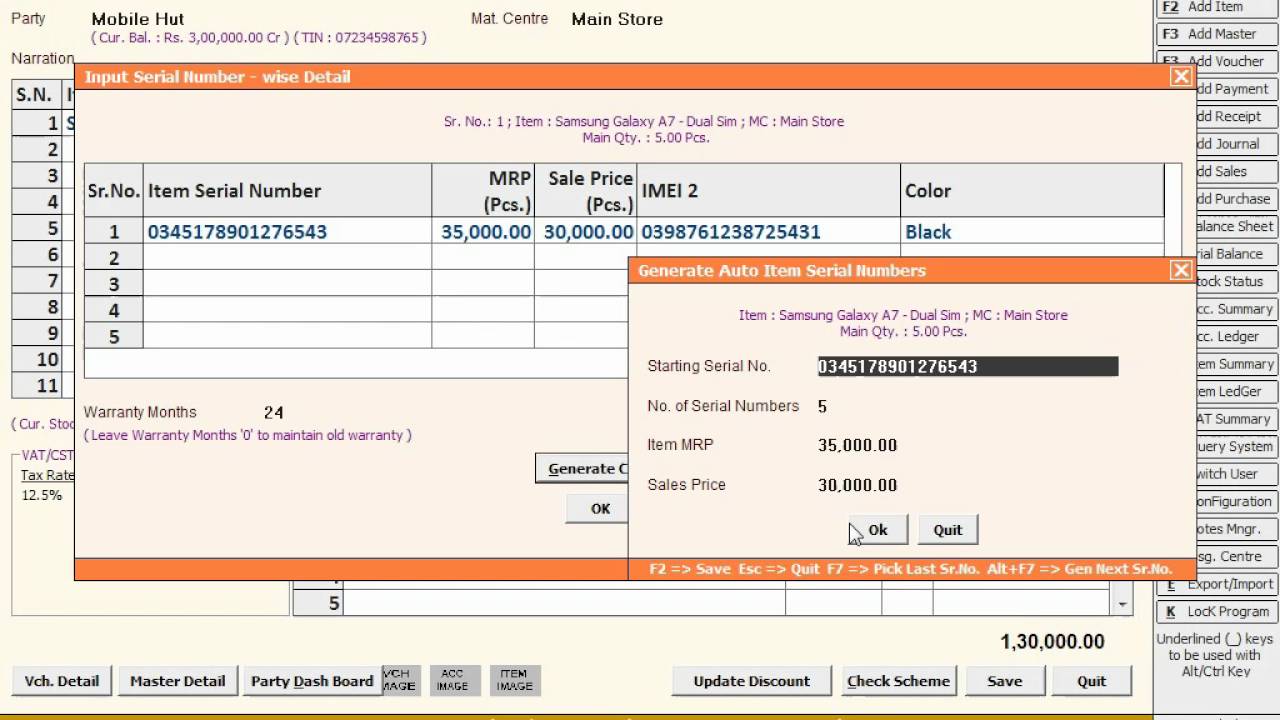Click the Master Detail button

pos(178,681)
